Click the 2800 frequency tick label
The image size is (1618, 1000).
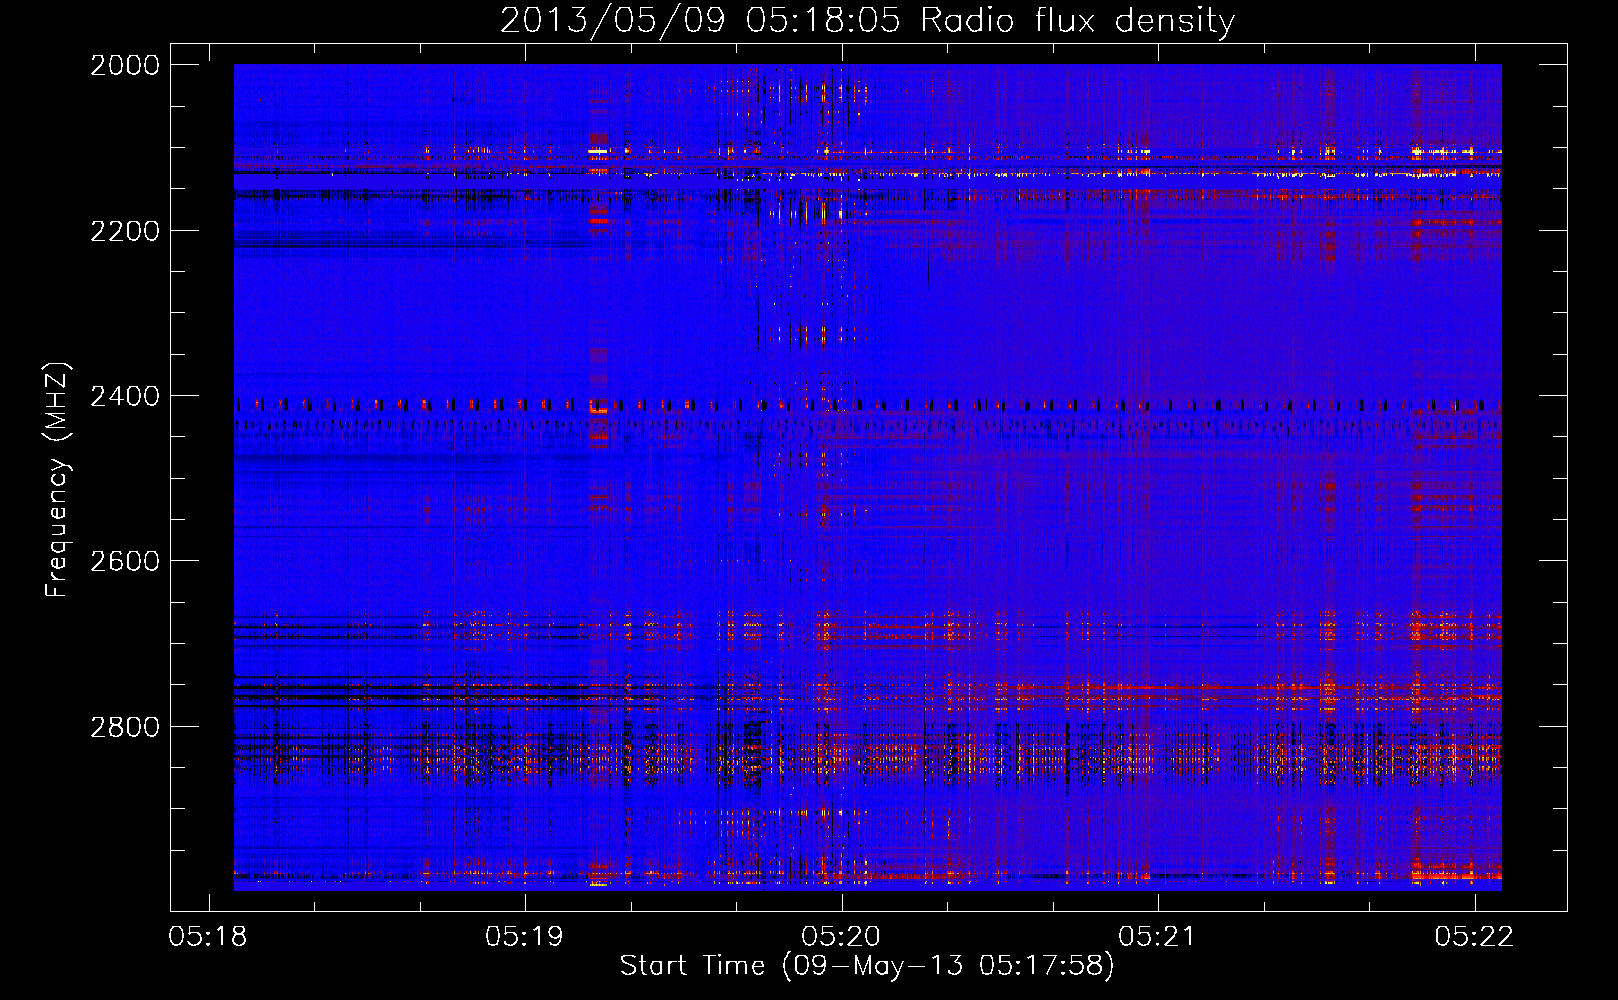(x=125, y=727)
